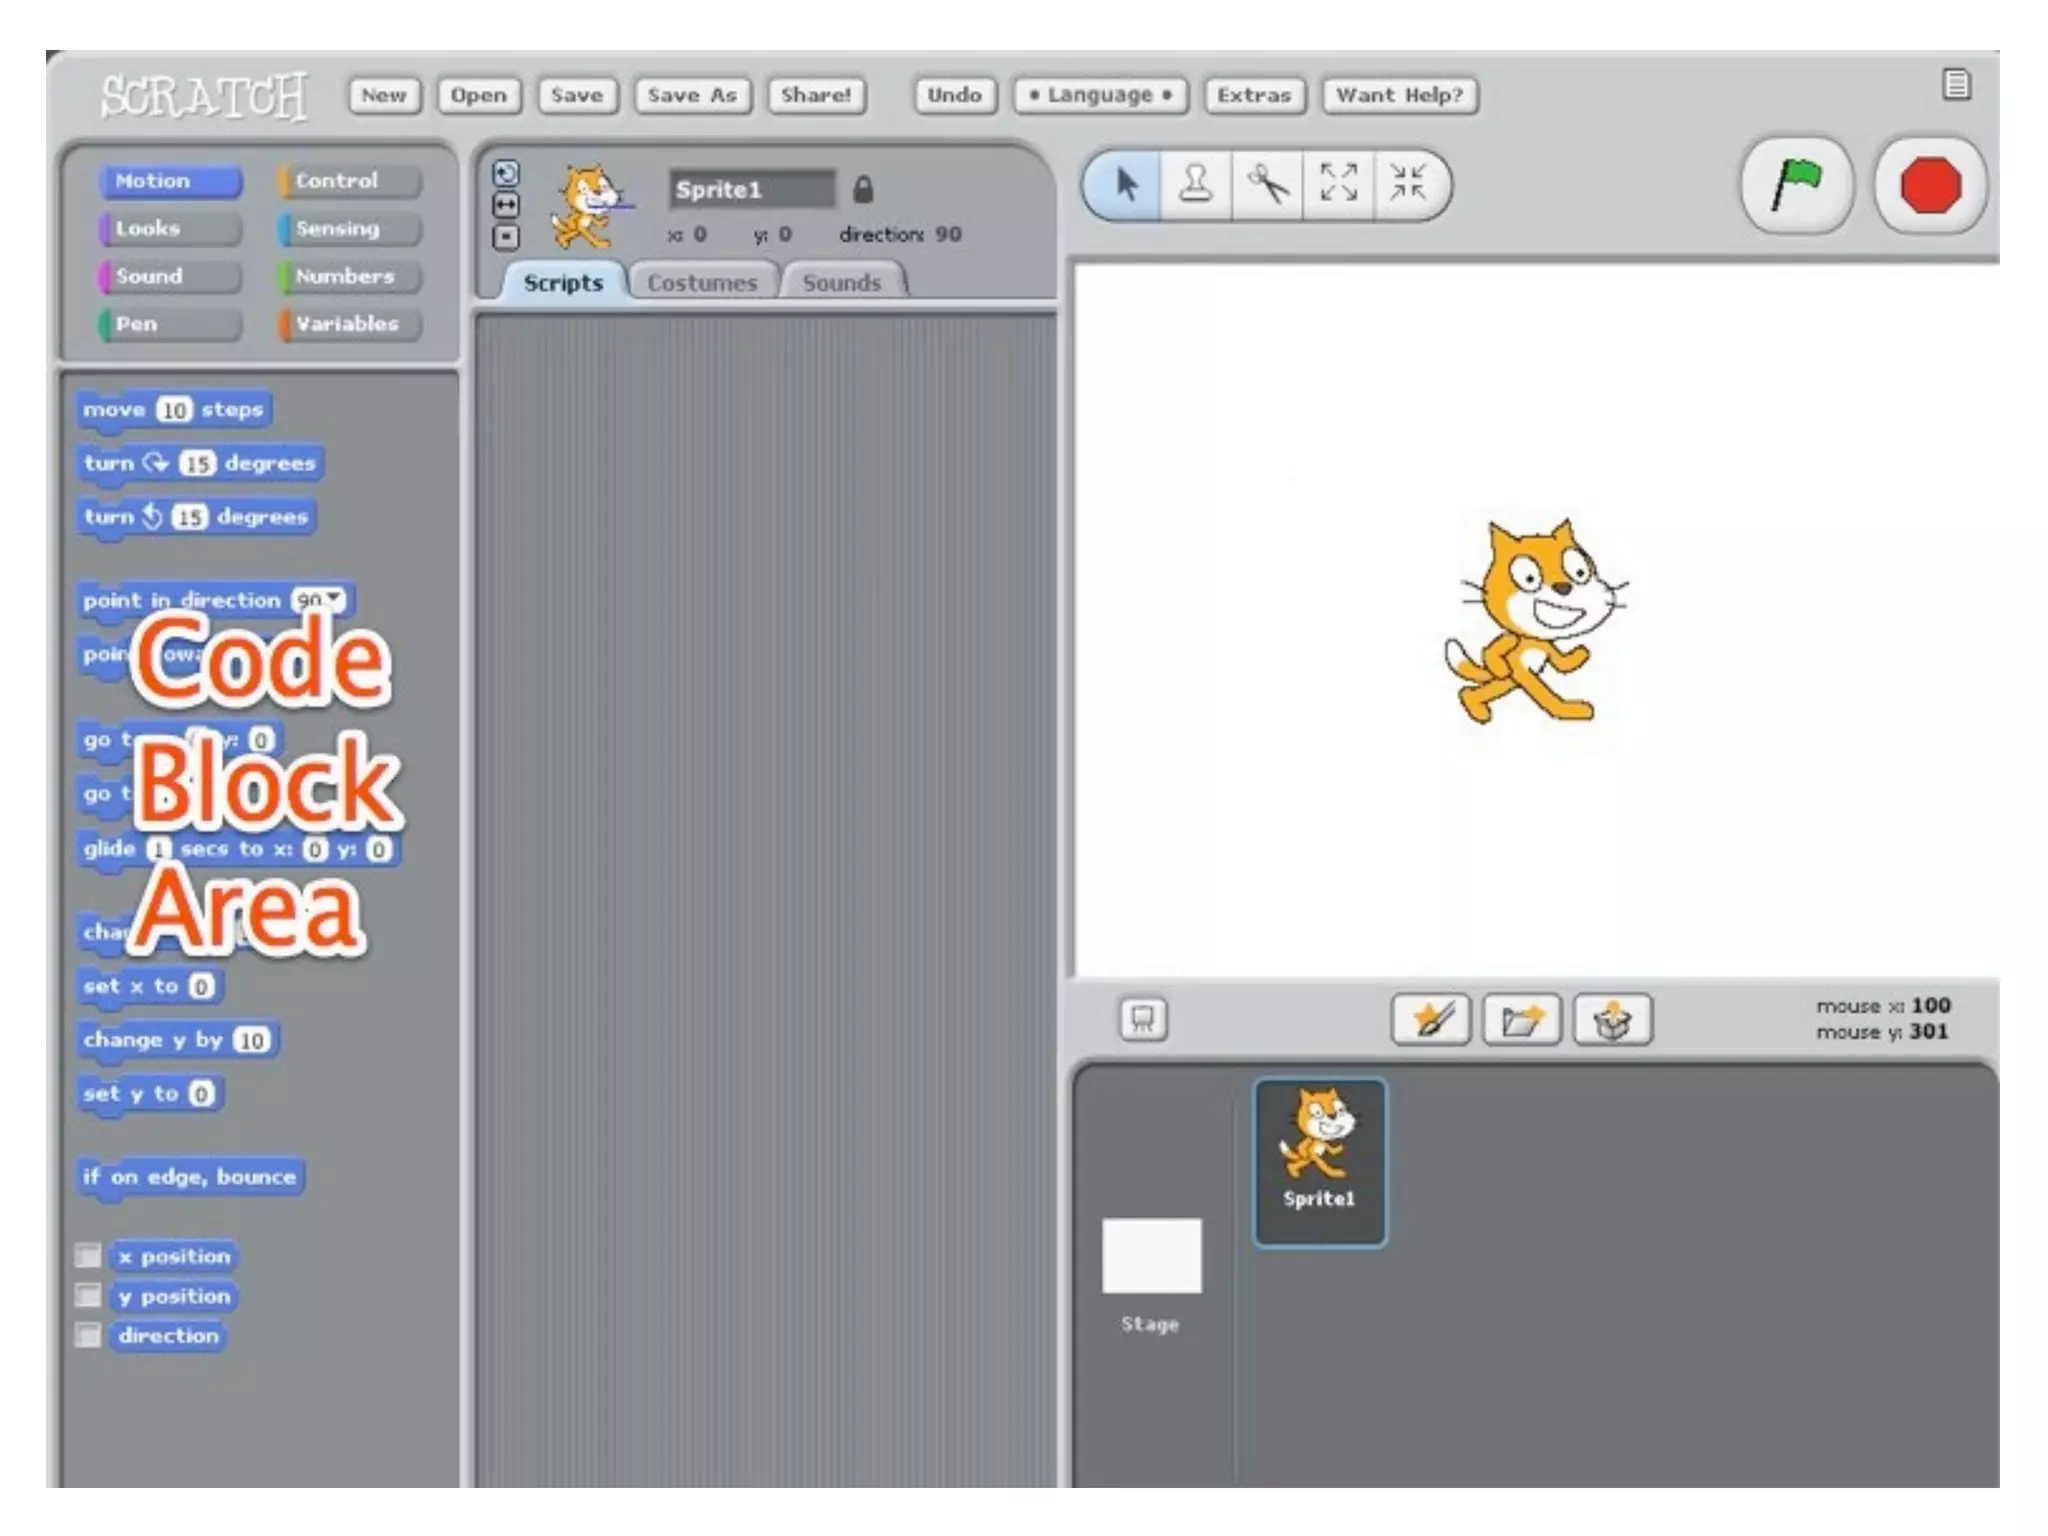The width and height of the screenshot is (2048, 1536).
Task: Click the paint new sprite button
Action: coord(1431,1020)
